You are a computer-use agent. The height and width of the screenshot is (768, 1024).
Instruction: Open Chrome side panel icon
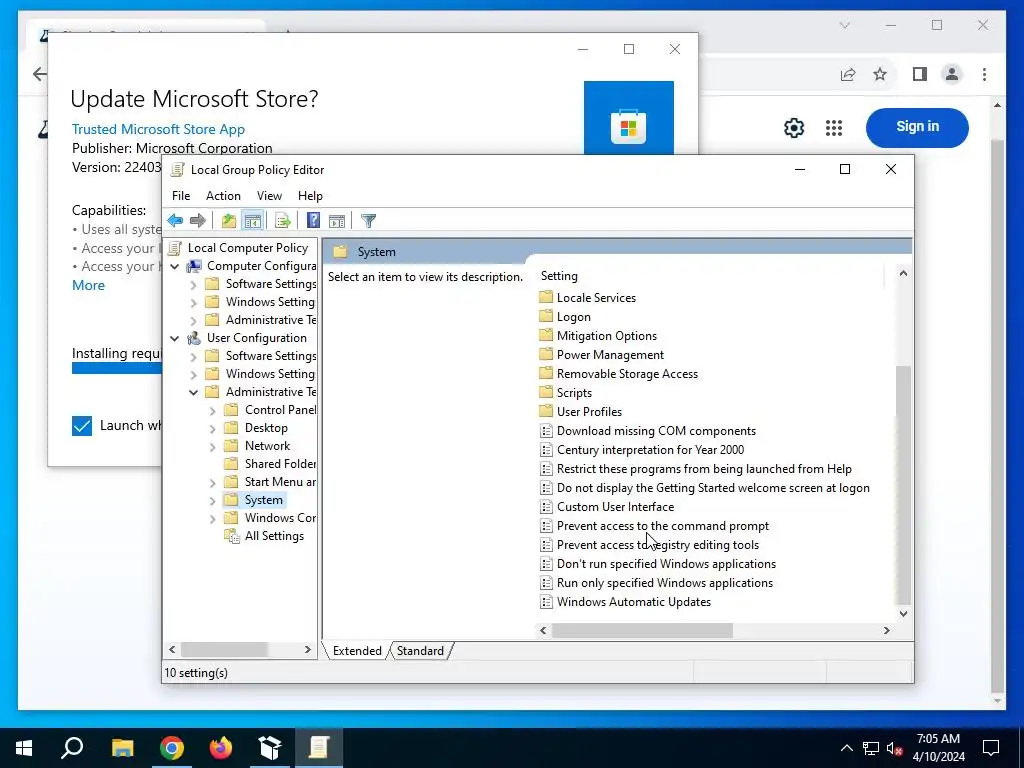pos(920,74)
